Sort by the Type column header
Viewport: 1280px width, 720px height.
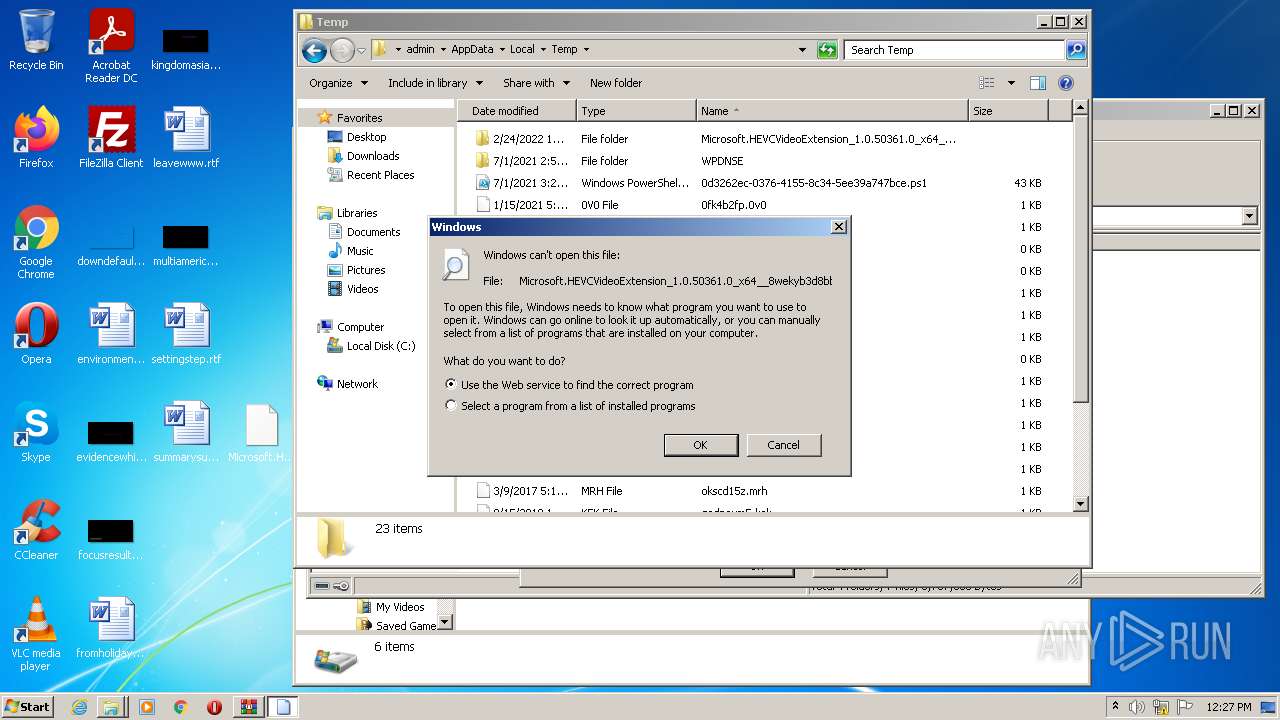(636, 111)
